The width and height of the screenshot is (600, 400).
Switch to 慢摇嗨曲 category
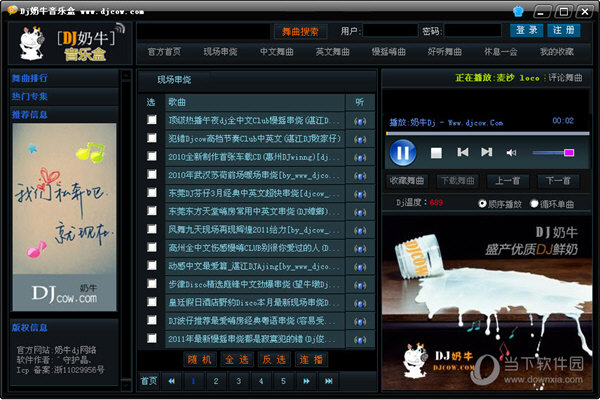coord(388,52)
